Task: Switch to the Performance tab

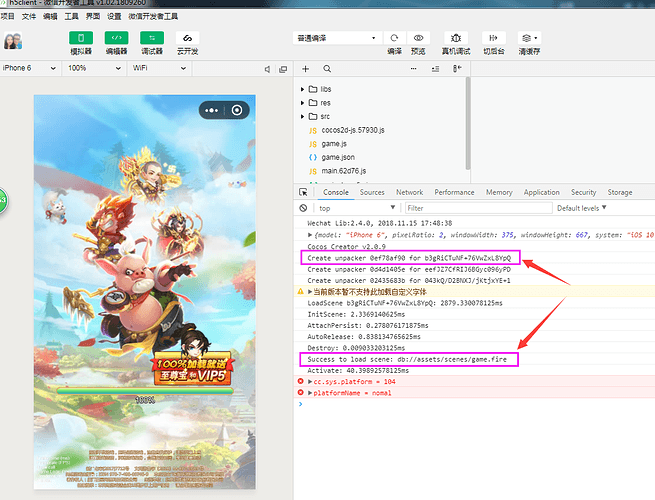Action: click(454, 192)
